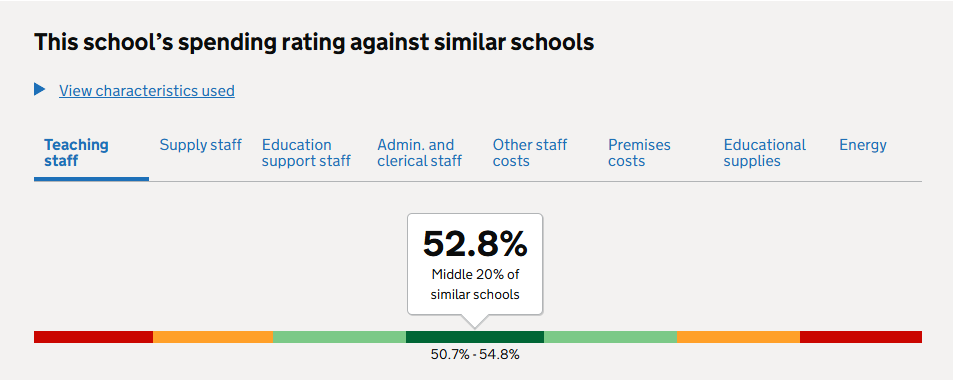Image resolution: width=953 pixels, height=380 pixels.
Task: Open the Premises costs tab
Action: click(x=639, y=153)
